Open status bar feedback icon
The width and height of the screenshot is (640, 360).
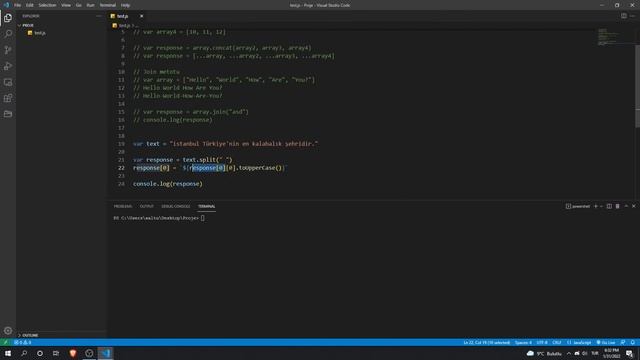tap(623, 342)
